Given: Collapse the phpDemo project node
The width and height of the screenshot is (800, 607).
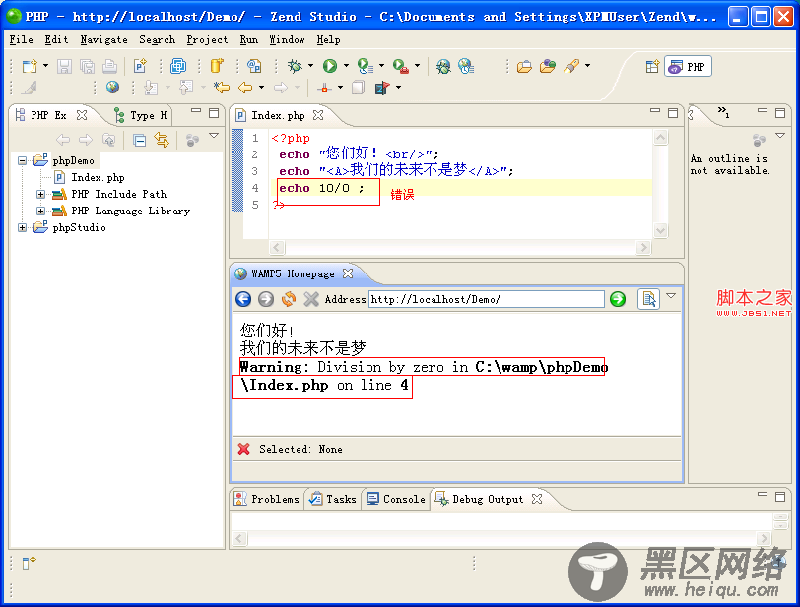Looking at the screenshot, I should point(23,161).
